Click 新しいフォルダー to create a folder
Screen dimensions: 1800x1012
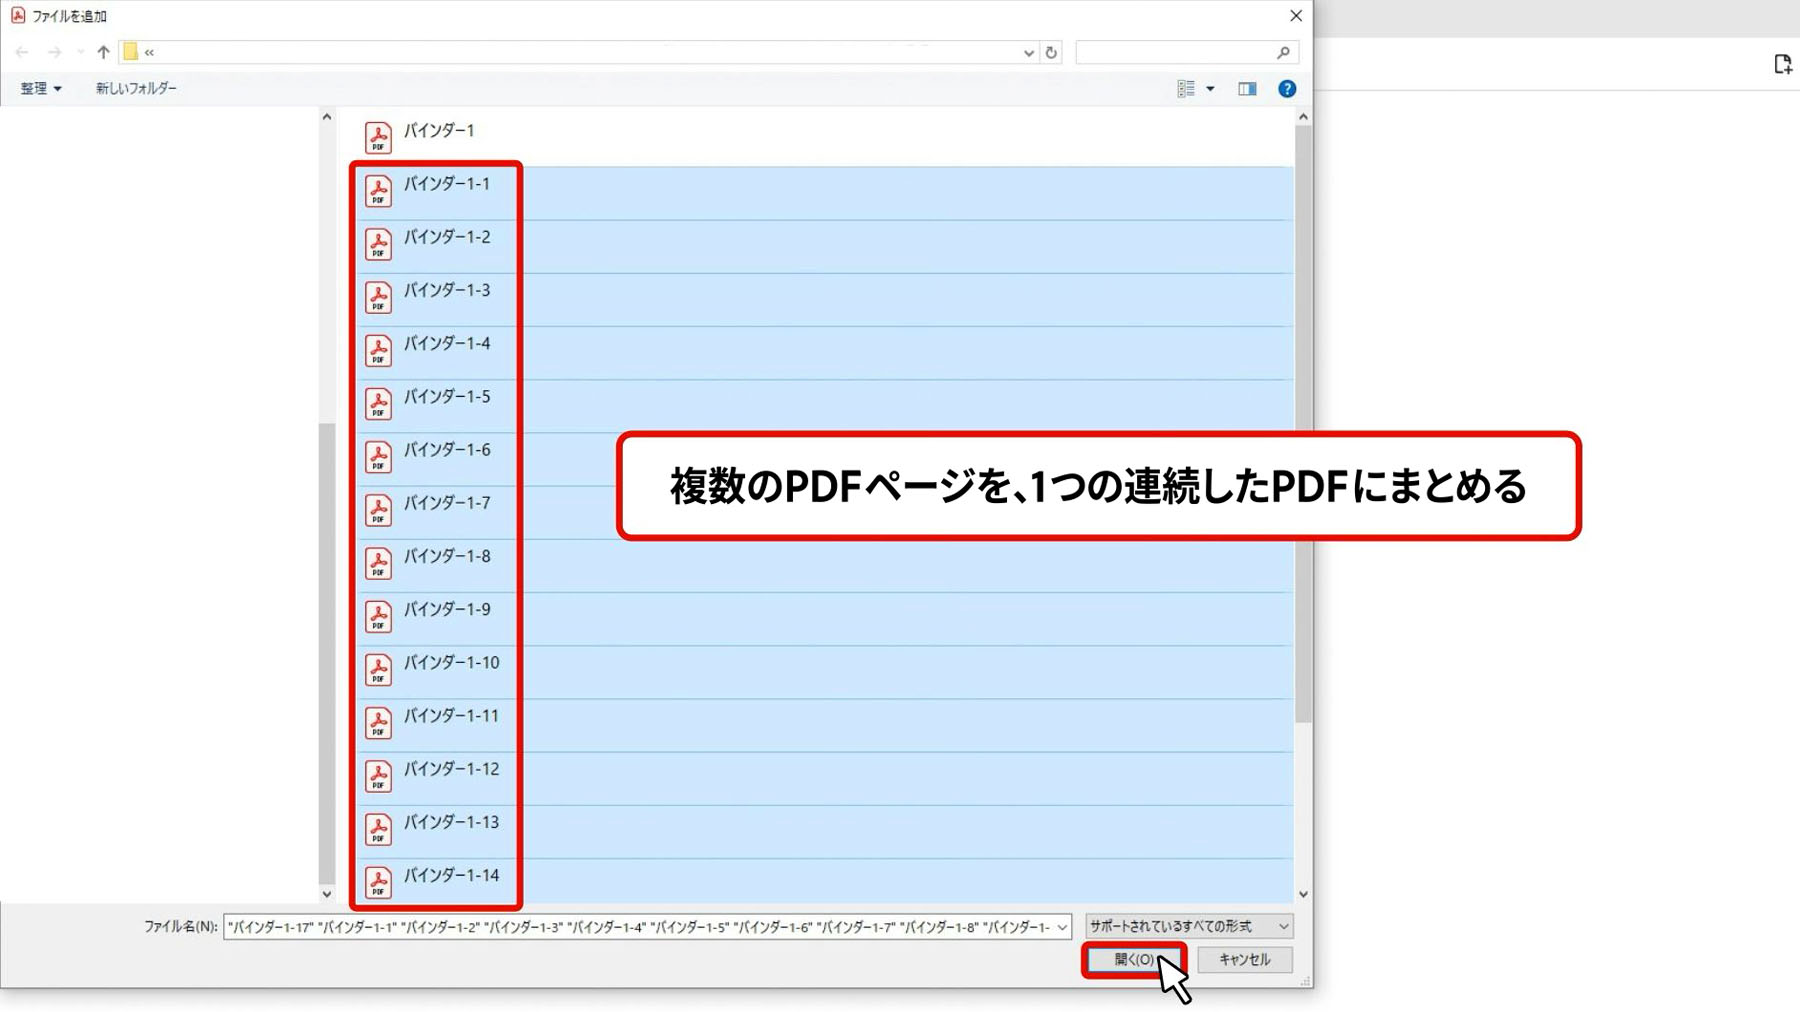[136, 88]
